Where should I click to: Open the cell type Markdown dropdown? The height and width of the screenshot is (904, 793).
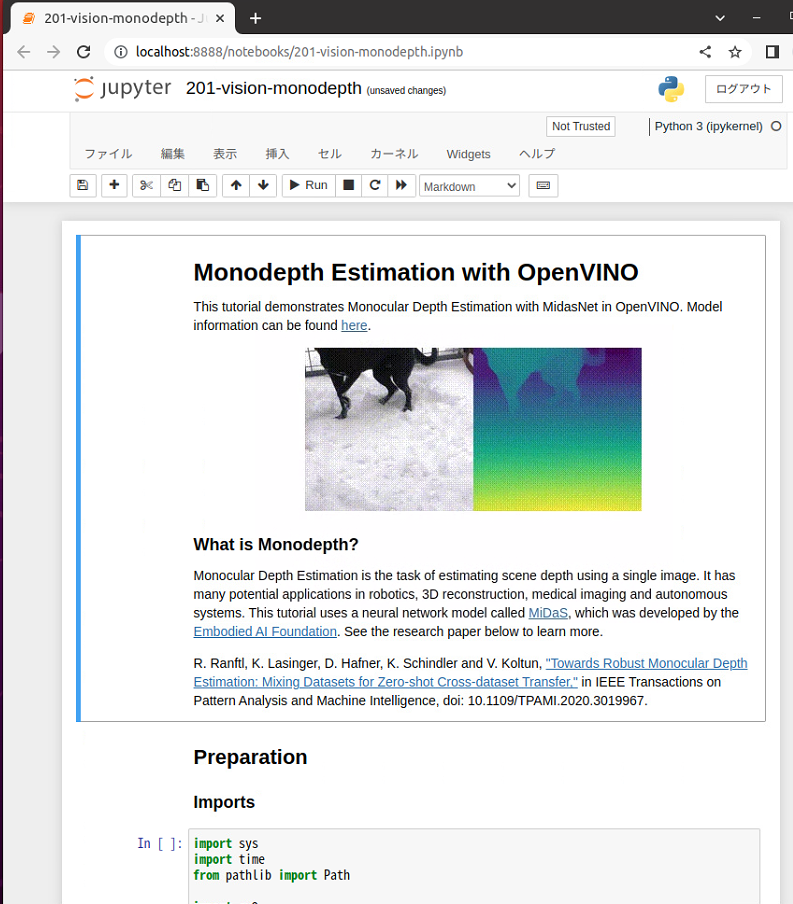tap(469, 186)
